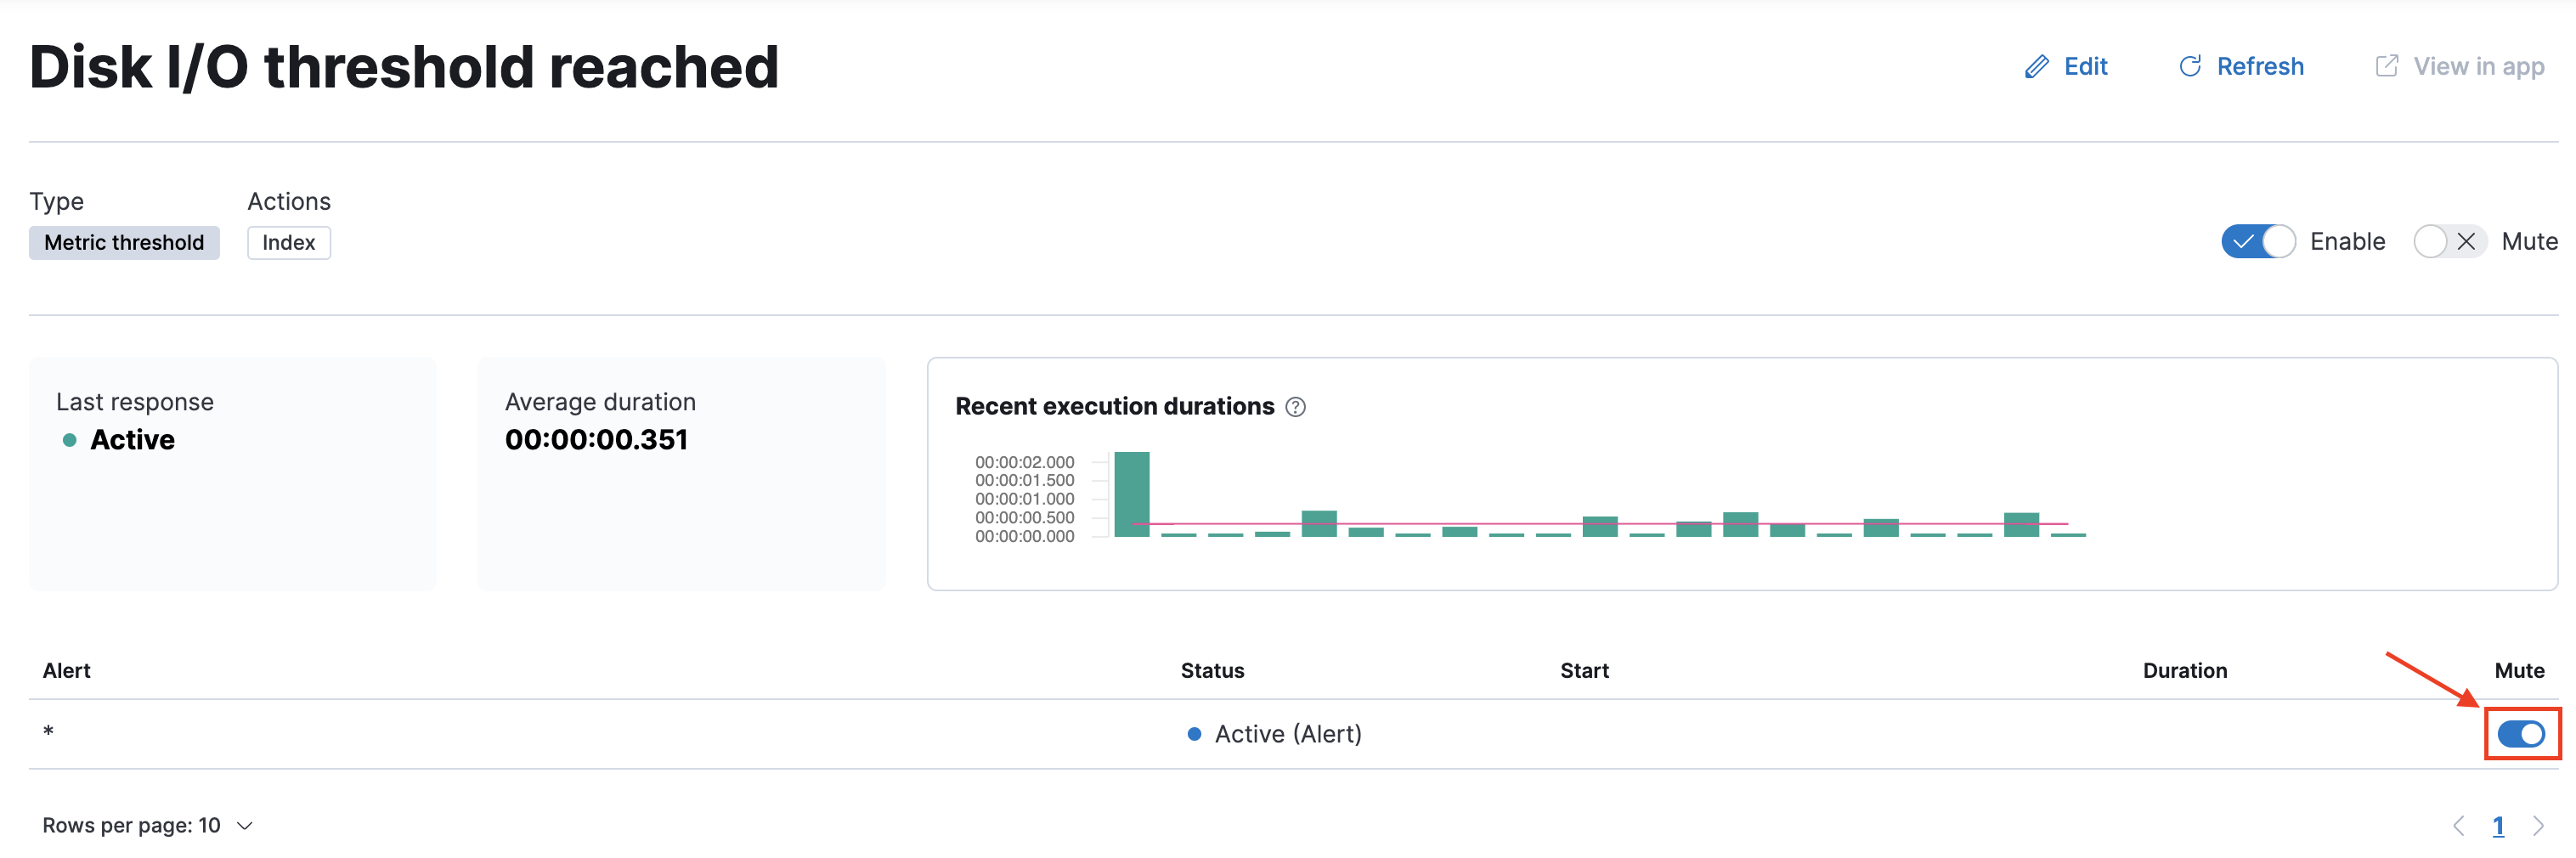Click the circular Refresh icon
This screenshot has height=858, width=2576.
click(2190, 67)
